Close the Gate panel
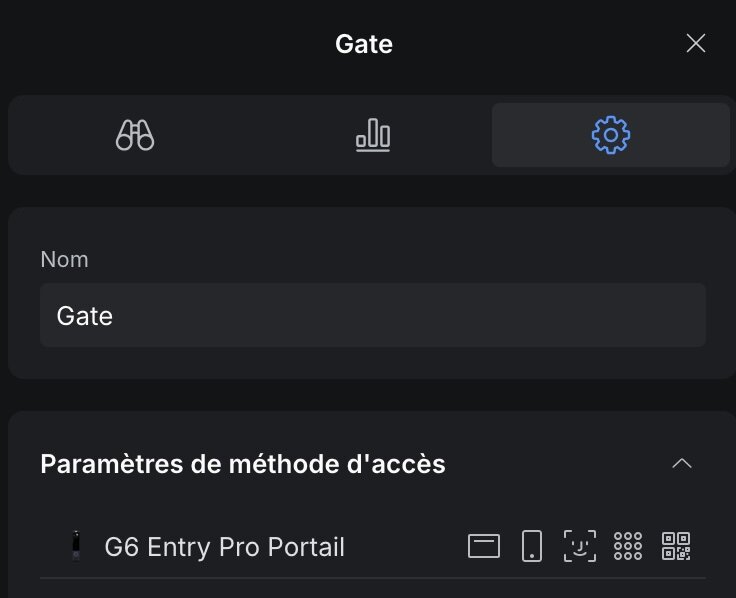This screenshot has width=736, height=598. 695,43
